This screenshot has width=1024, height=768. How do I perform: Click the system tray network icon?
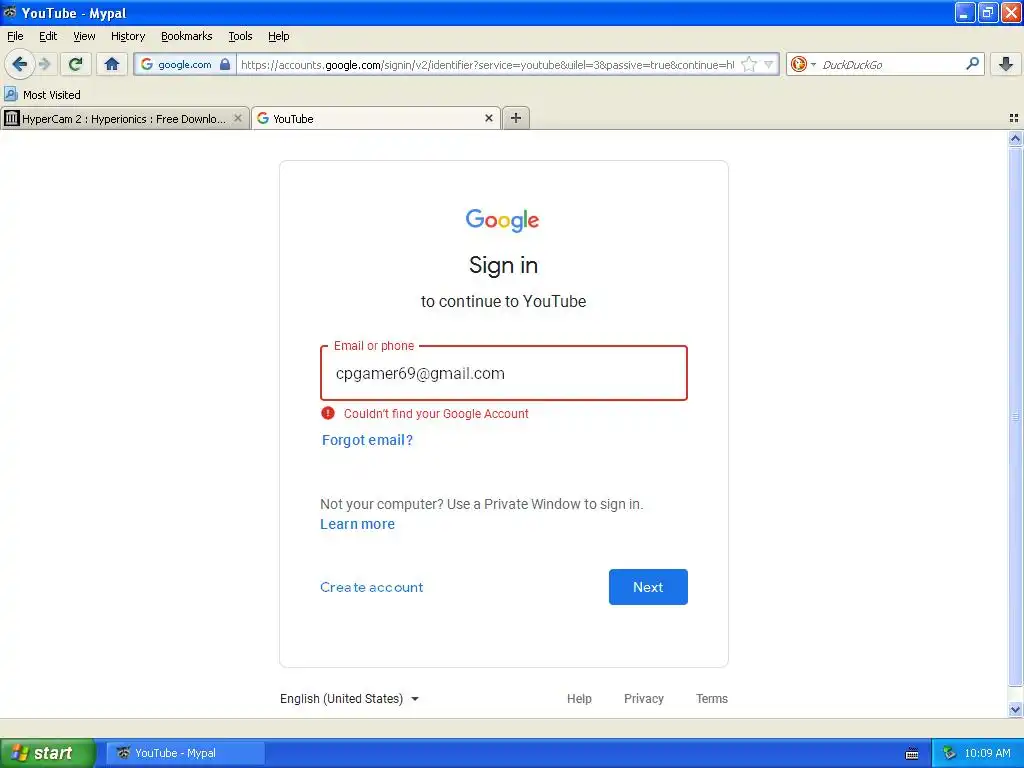tap(949, 753)
